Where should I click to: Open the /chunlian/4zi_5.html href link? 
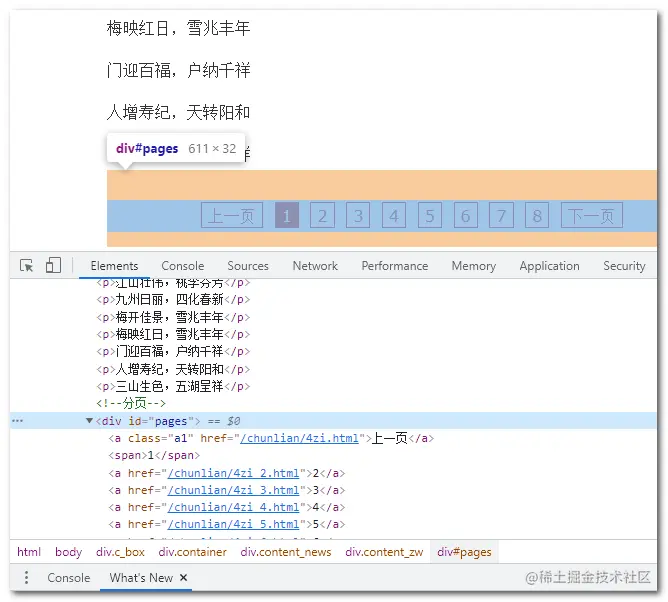pos(233,524)
